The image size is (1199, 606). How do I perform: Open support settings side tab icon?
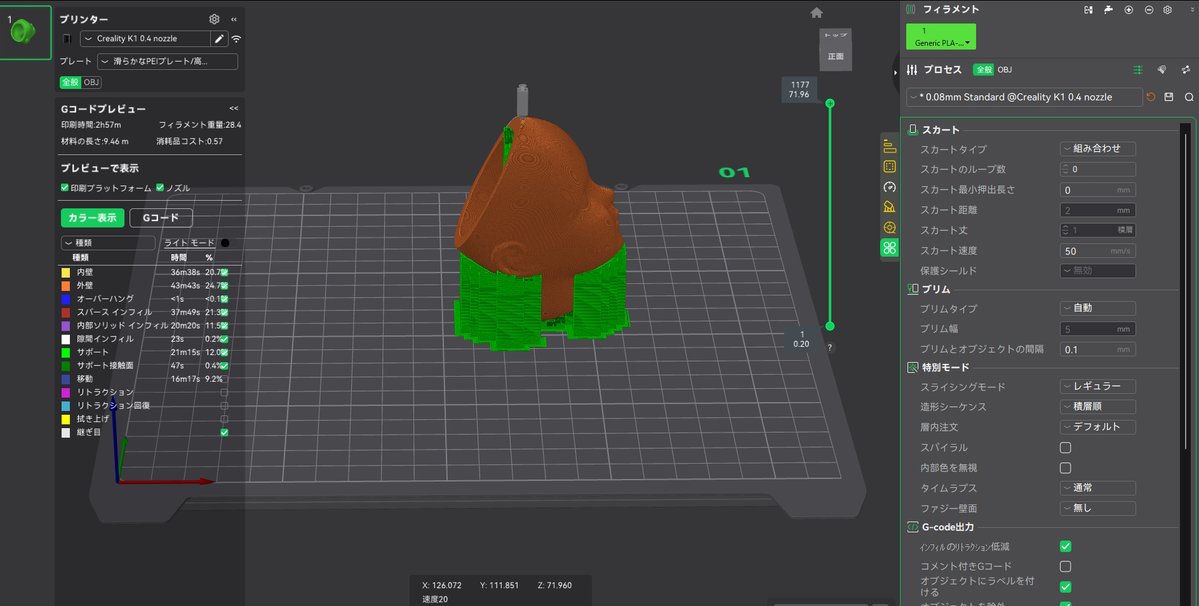pyautogui.click(x=889, y=207)
